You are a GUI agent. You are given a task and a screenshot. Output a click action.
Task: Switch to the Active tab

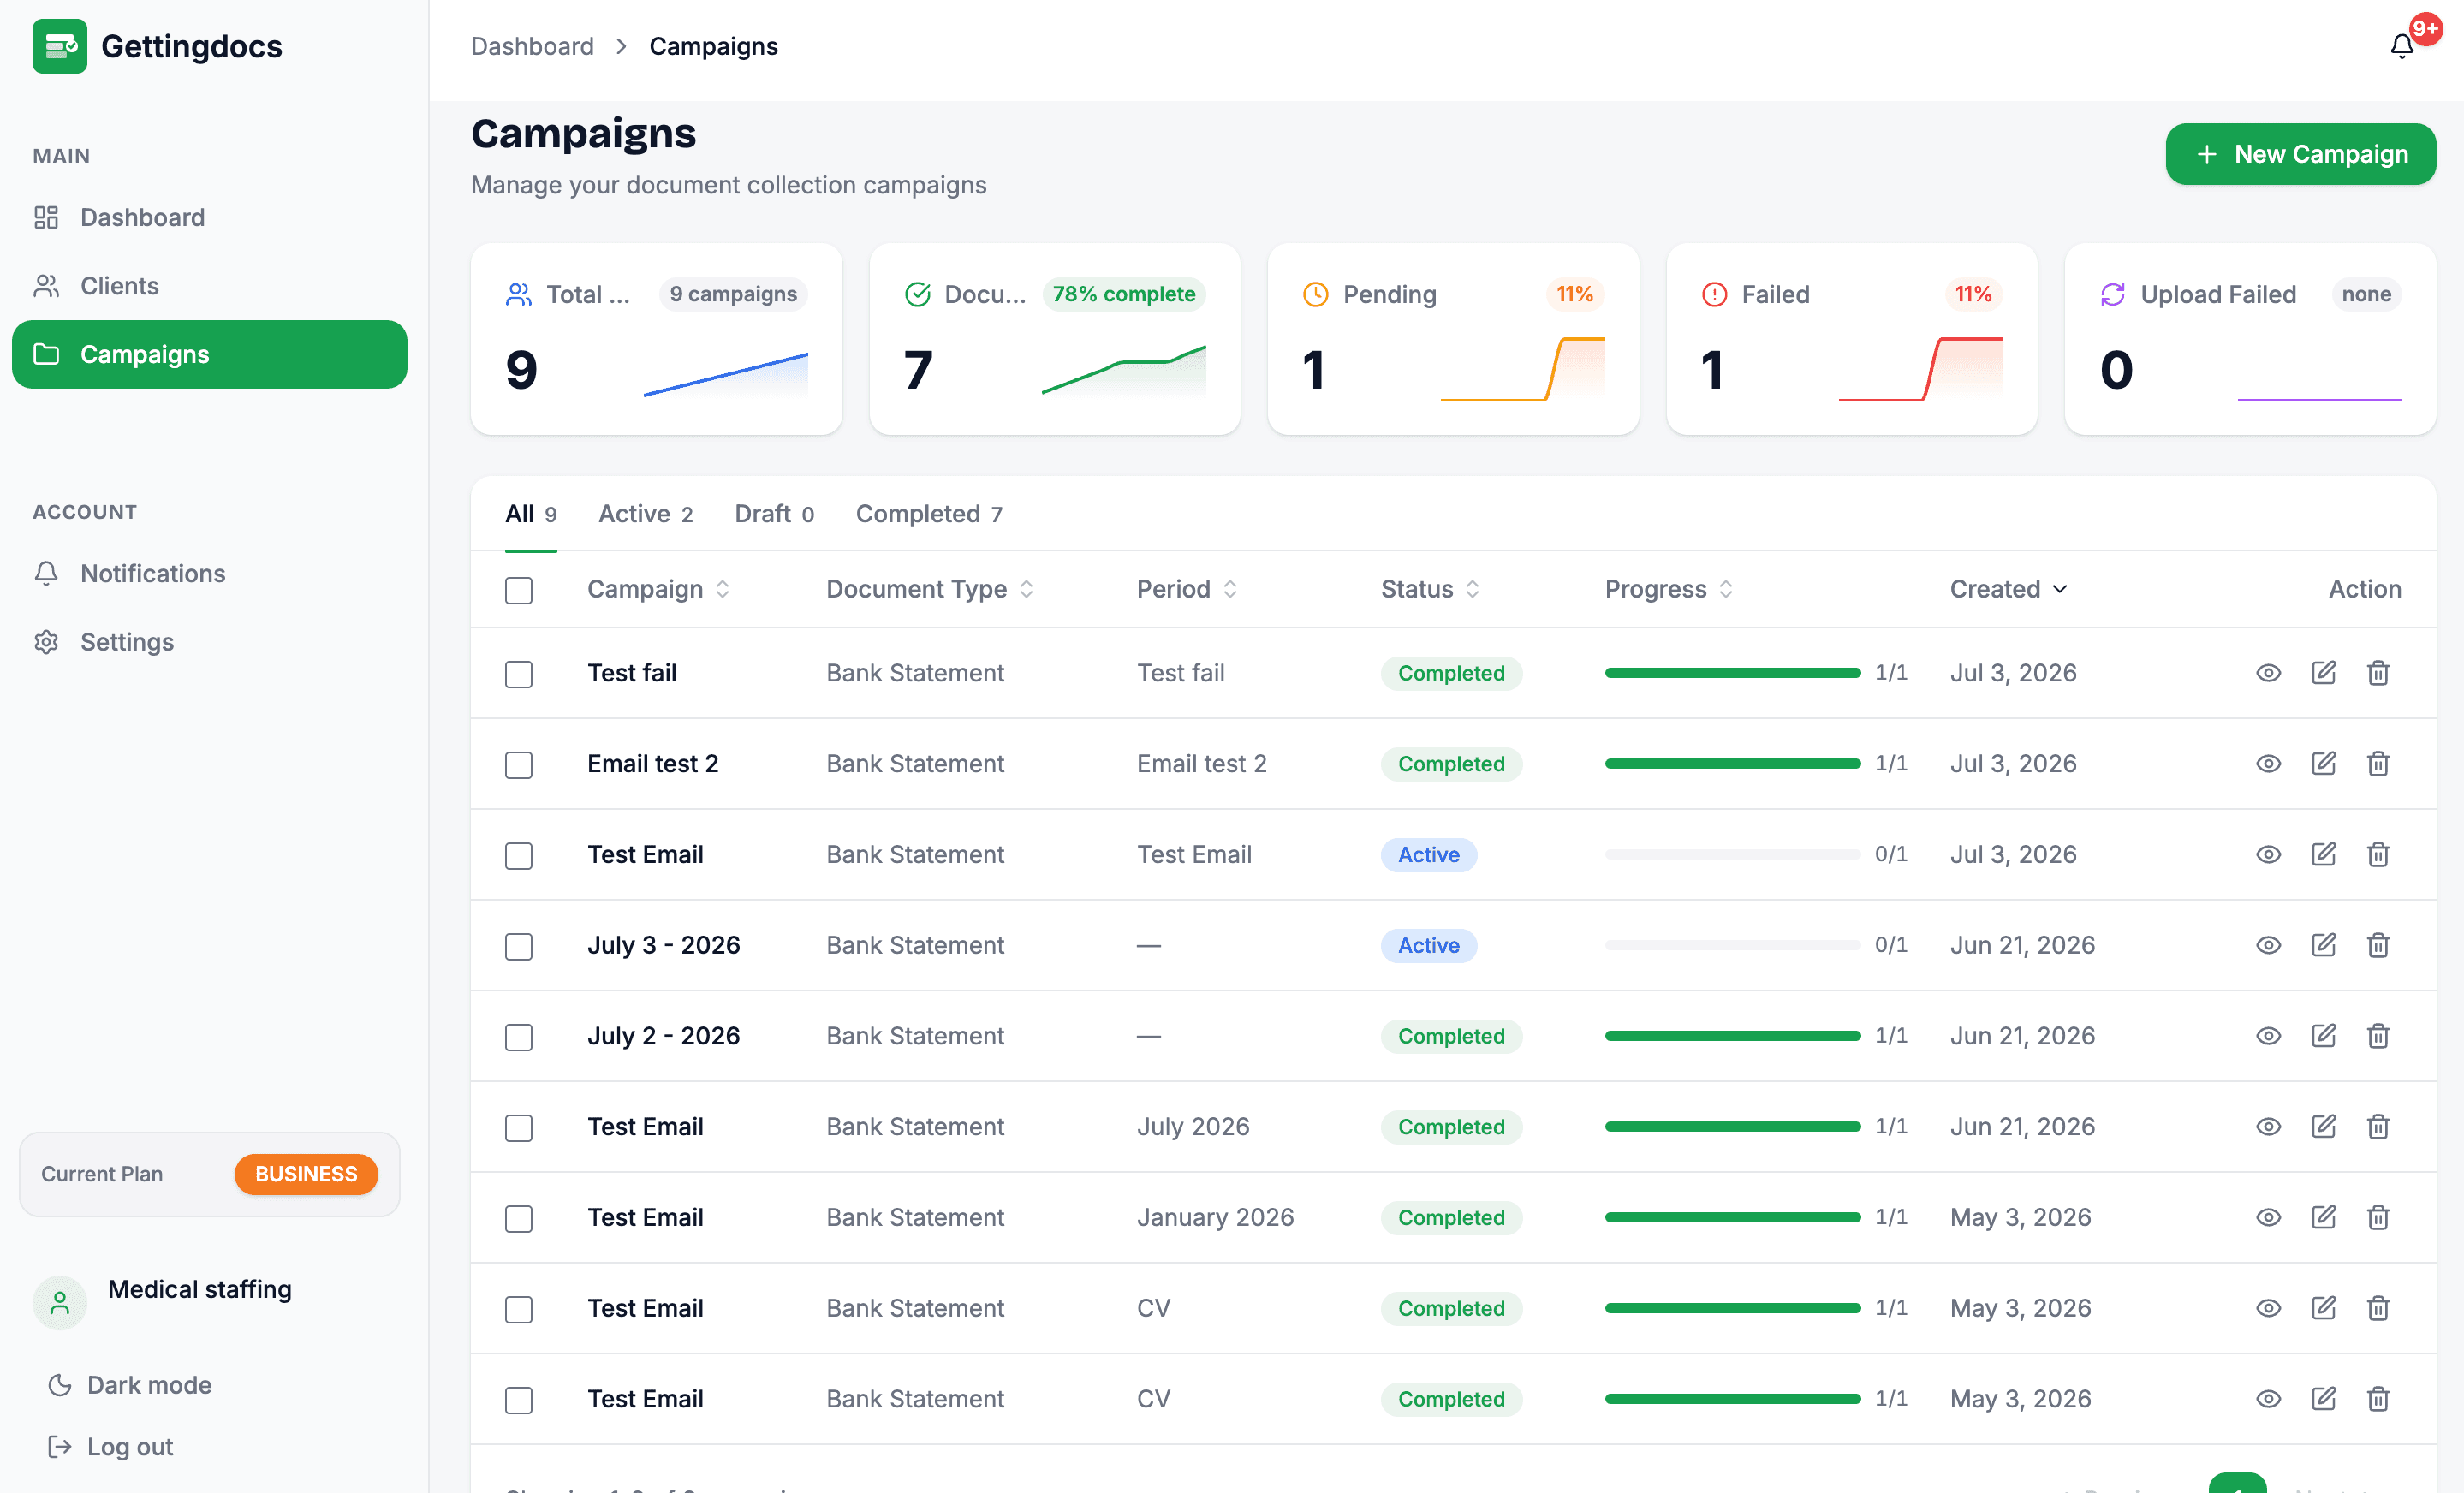coord(645,514)
